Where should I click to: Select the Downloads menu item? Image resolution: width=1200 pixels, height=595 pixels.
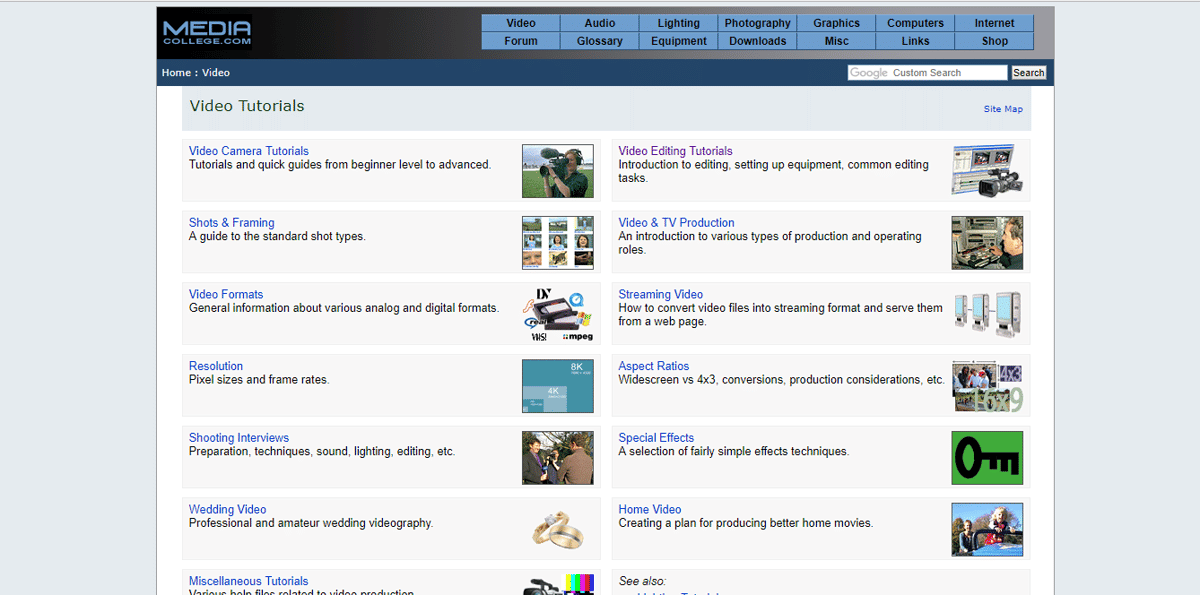(757, 41)
